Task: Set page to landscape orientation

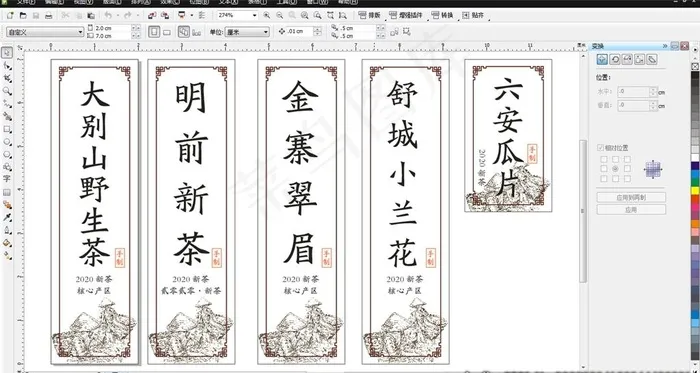Action: [x=167, y=32]
